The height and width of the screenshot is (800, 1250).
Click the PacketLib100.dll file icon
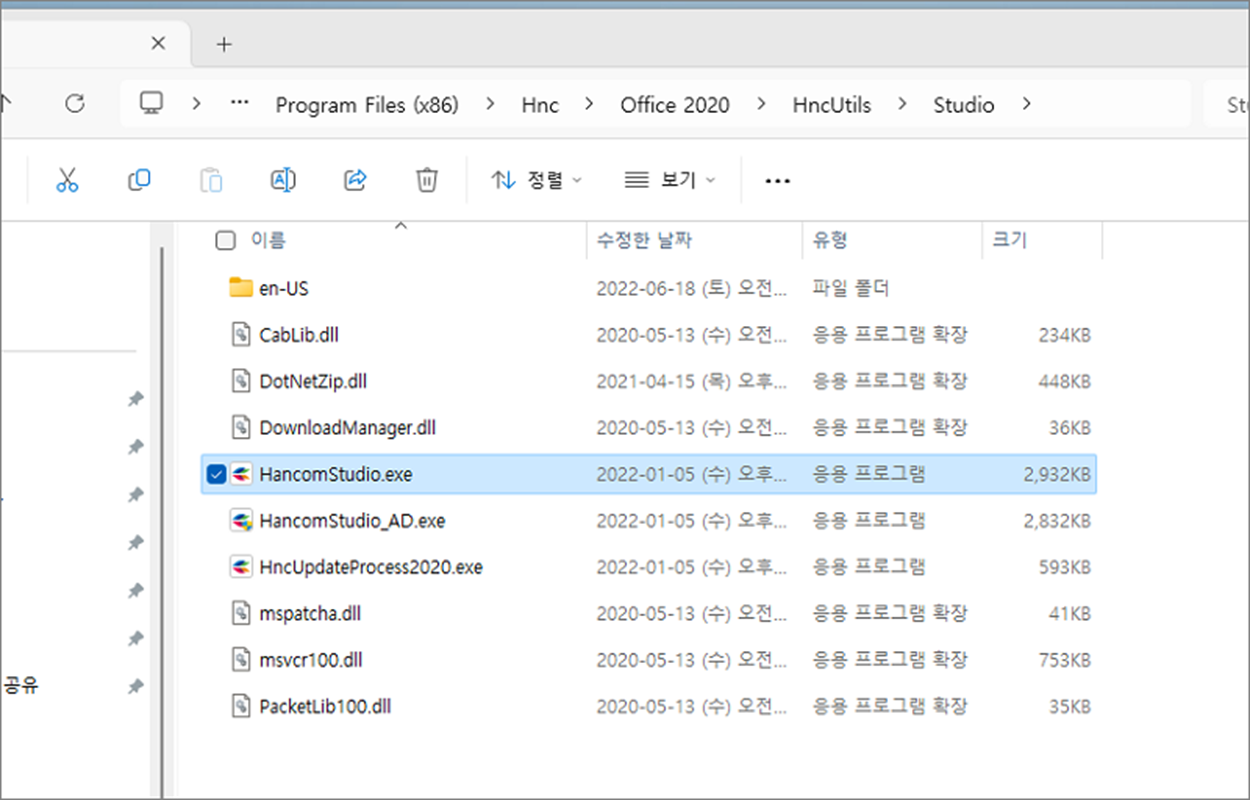pos(240,706)
